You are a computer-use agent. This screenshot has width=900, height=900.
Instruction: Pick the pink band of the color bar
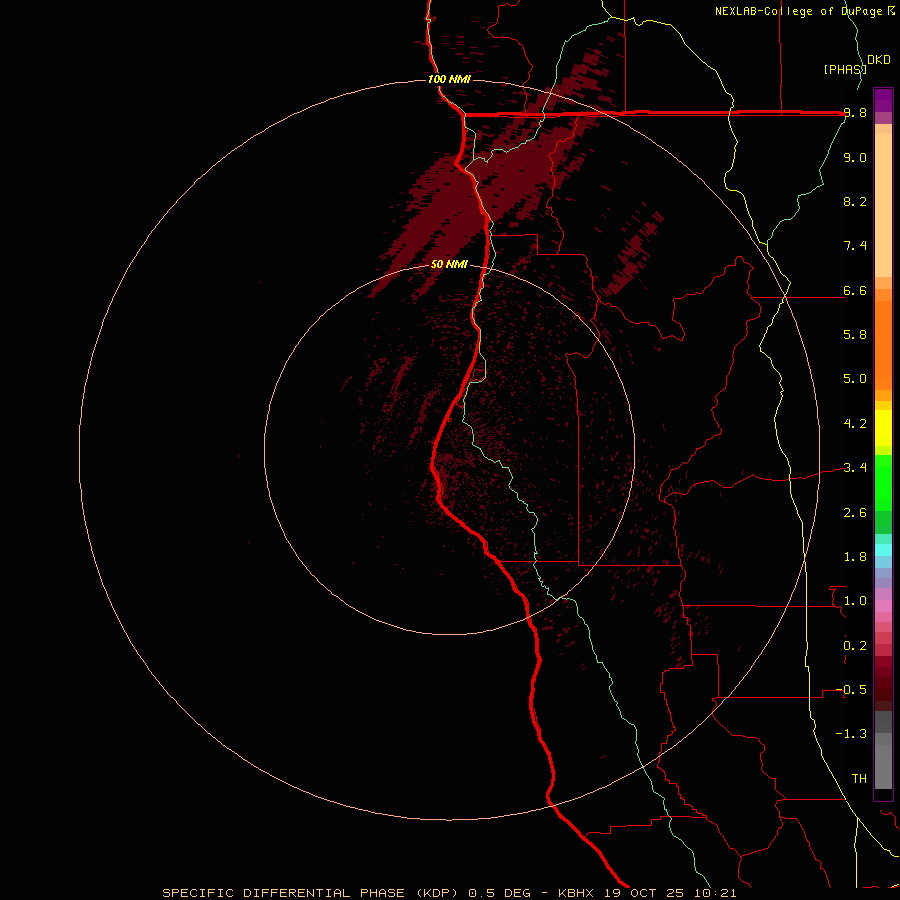883,606
